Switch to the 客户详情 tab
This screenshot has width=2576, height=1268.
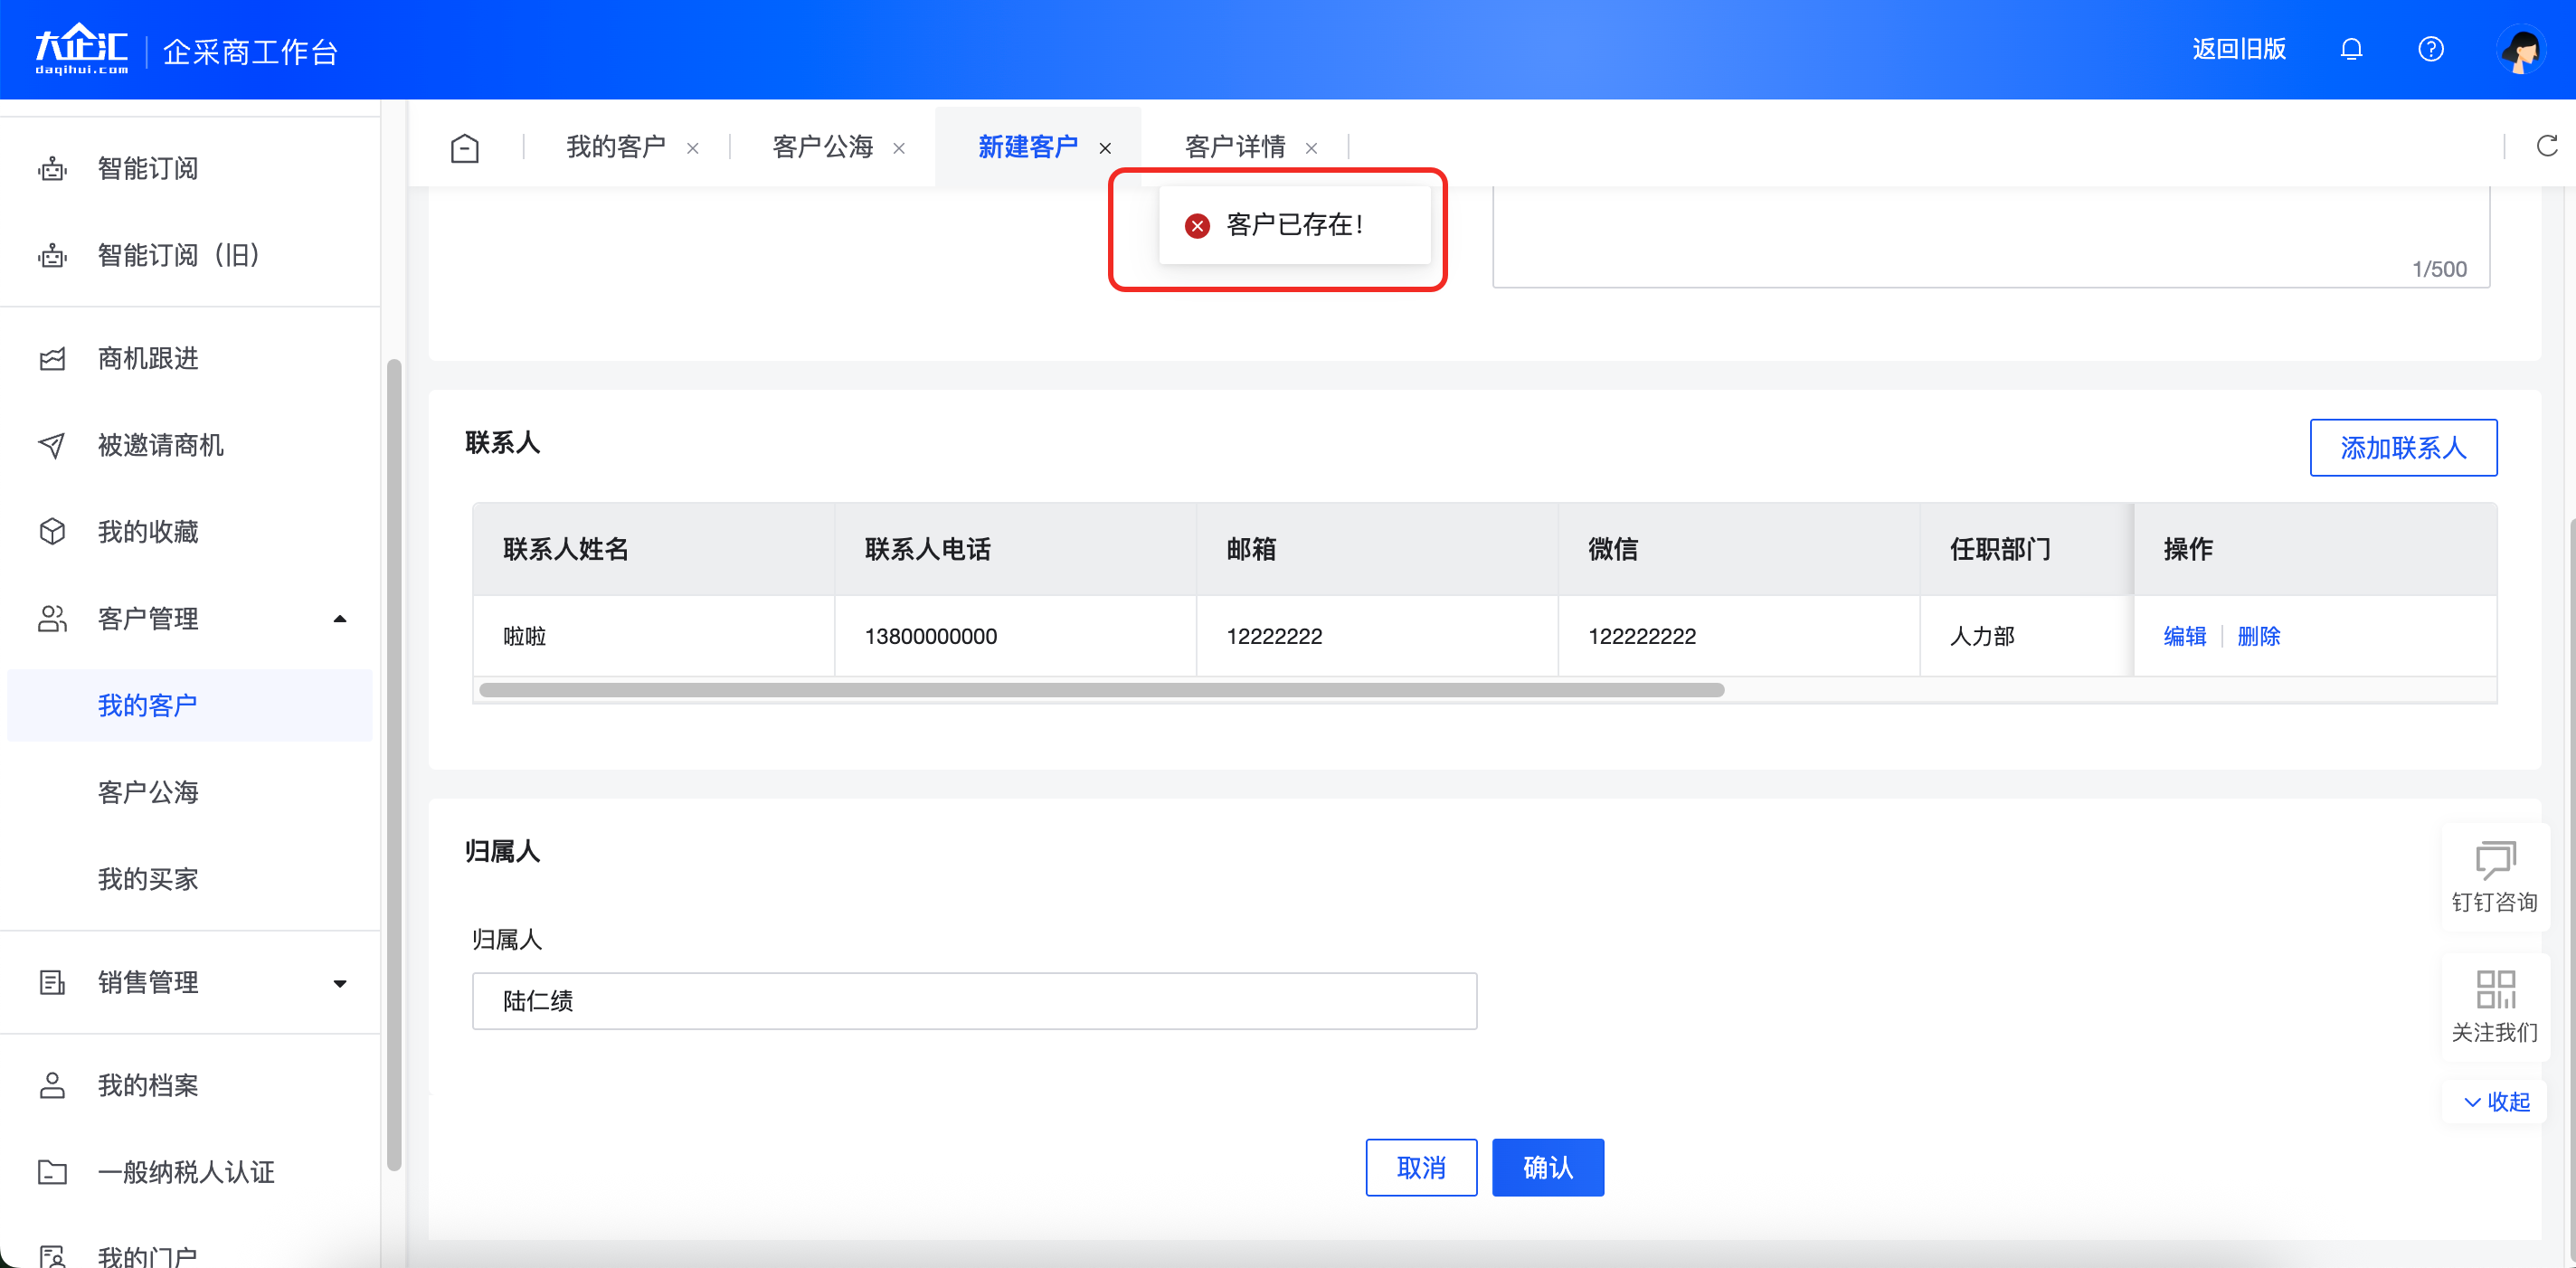pyautogui.click(x=1235, y=147)
